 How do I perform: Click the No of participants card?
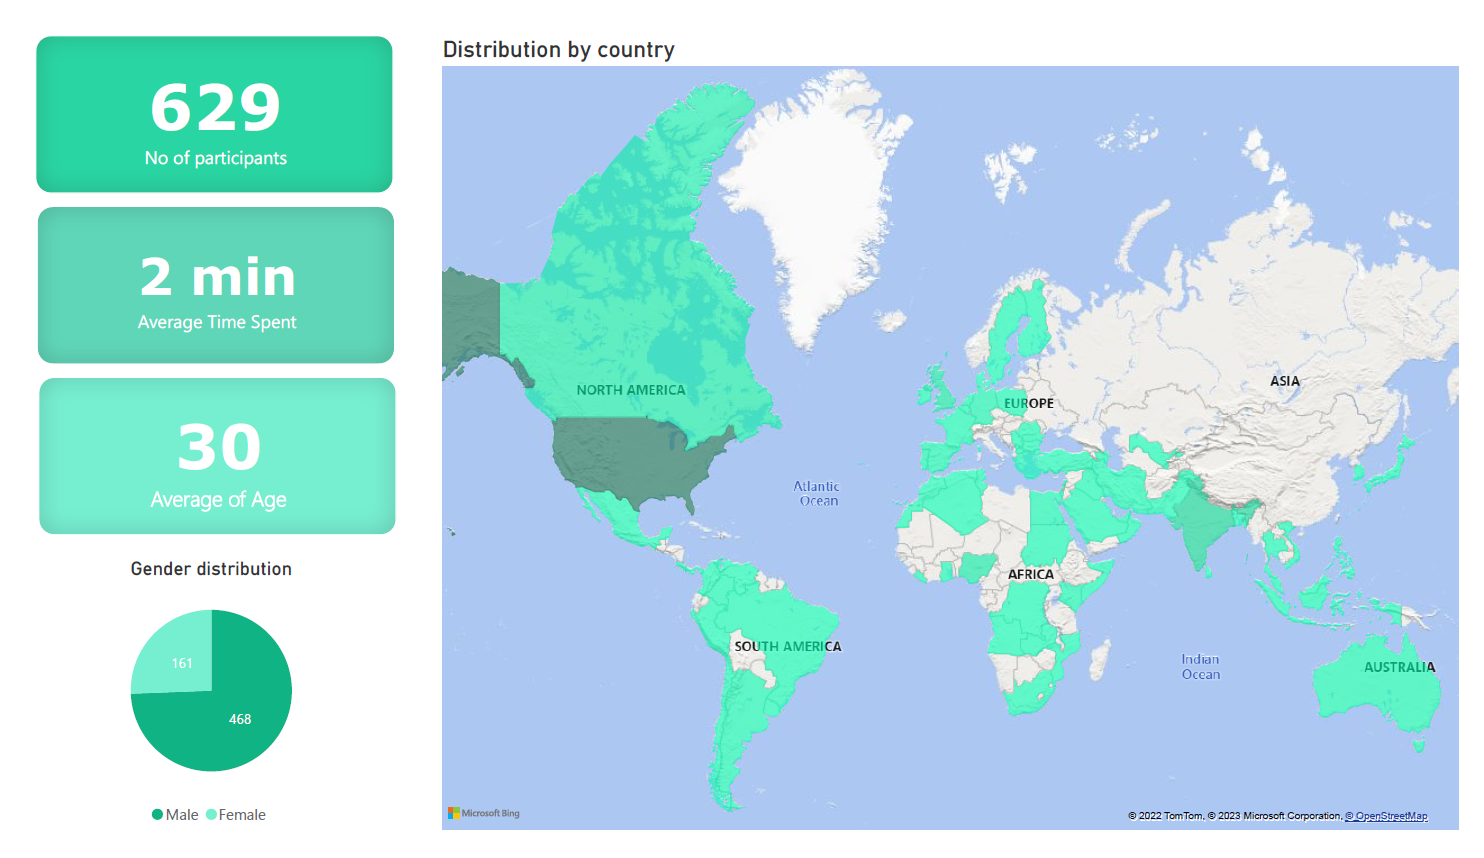pos(214,114)
